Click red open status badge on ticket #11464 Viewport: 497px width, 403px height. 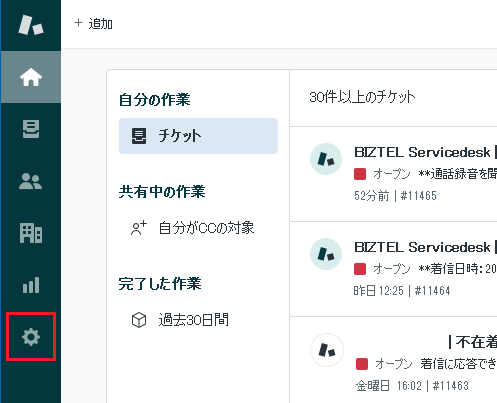pyautogui.click(x=360, y=269)
